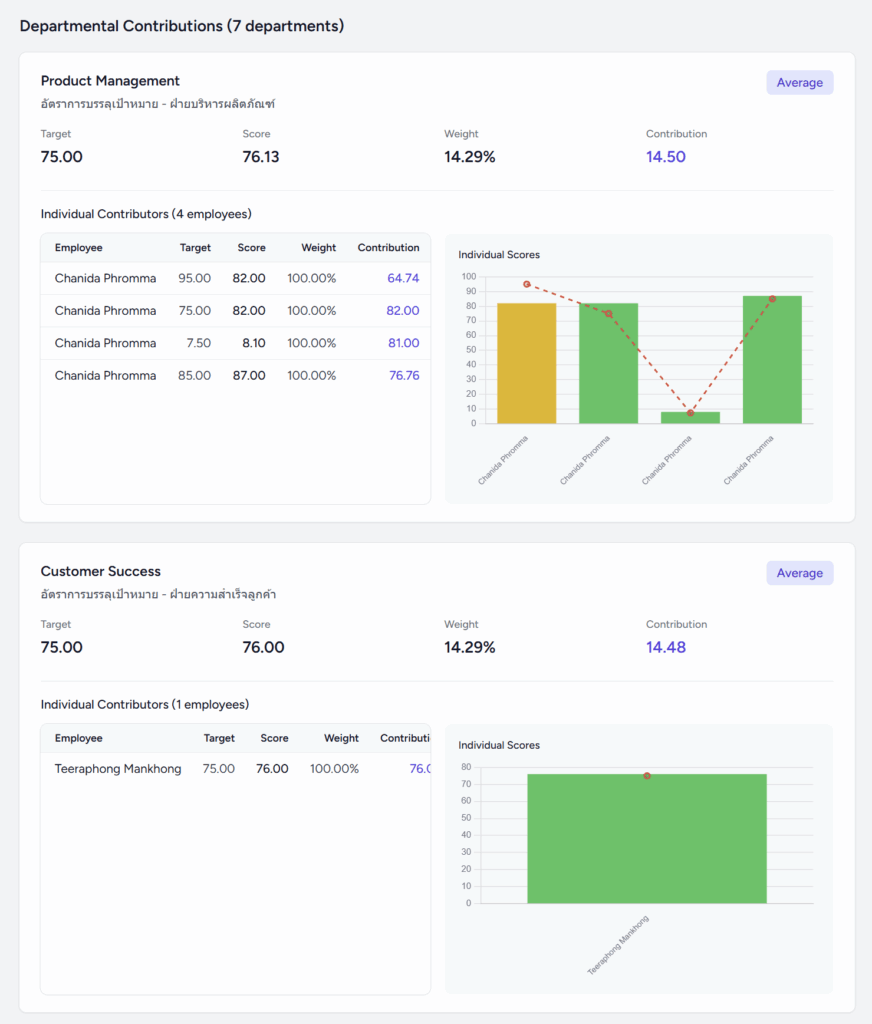Click the shortest green bar in the chart
The height and width of the screenshot is (1024, 872).
pyautogui.click(x=690, y=417)
